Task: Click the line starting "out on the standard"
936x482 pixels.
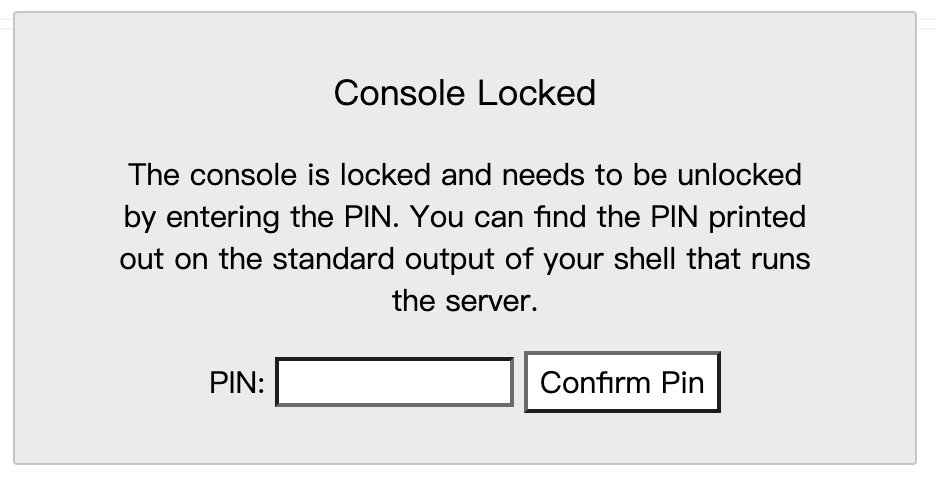Action: pos(465,259)
